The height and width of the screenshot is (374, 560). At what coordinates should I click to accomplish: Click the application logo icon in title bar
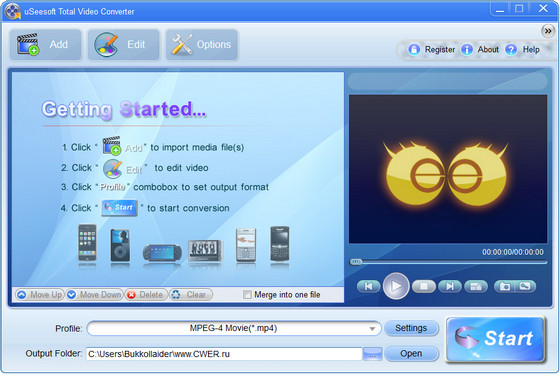click(12, 11)
